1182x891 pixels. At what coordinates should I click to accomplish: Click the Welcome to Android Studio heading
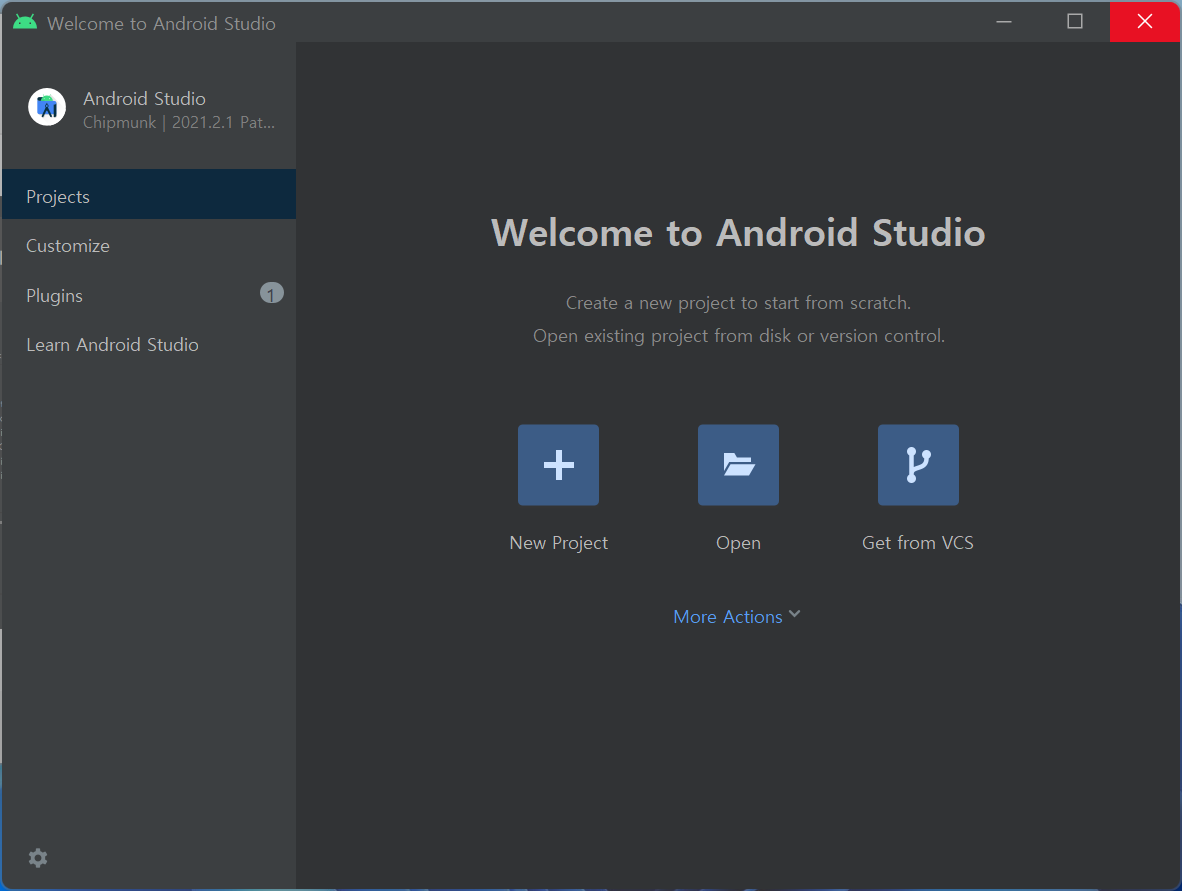click(738, 232)
